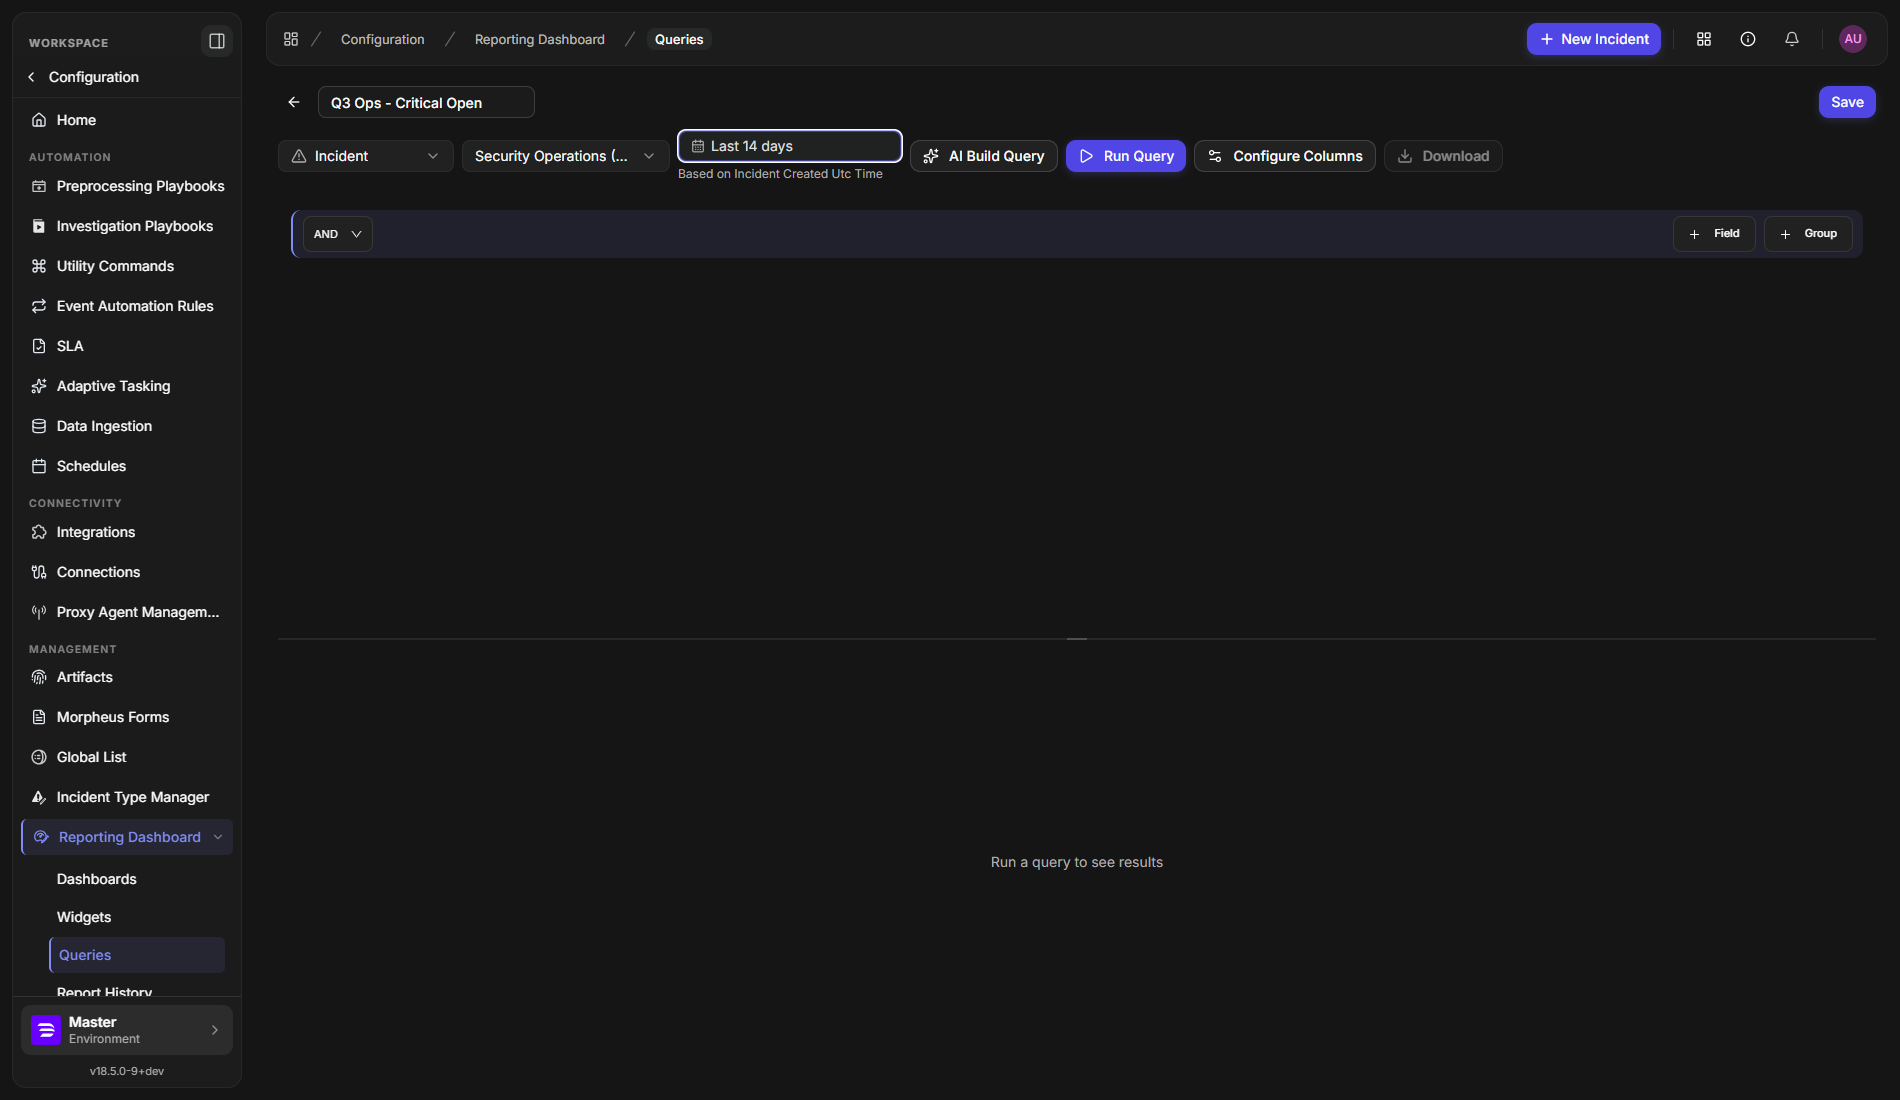Go to Reporting Dashboard breadcrumb

pos(539,39)
